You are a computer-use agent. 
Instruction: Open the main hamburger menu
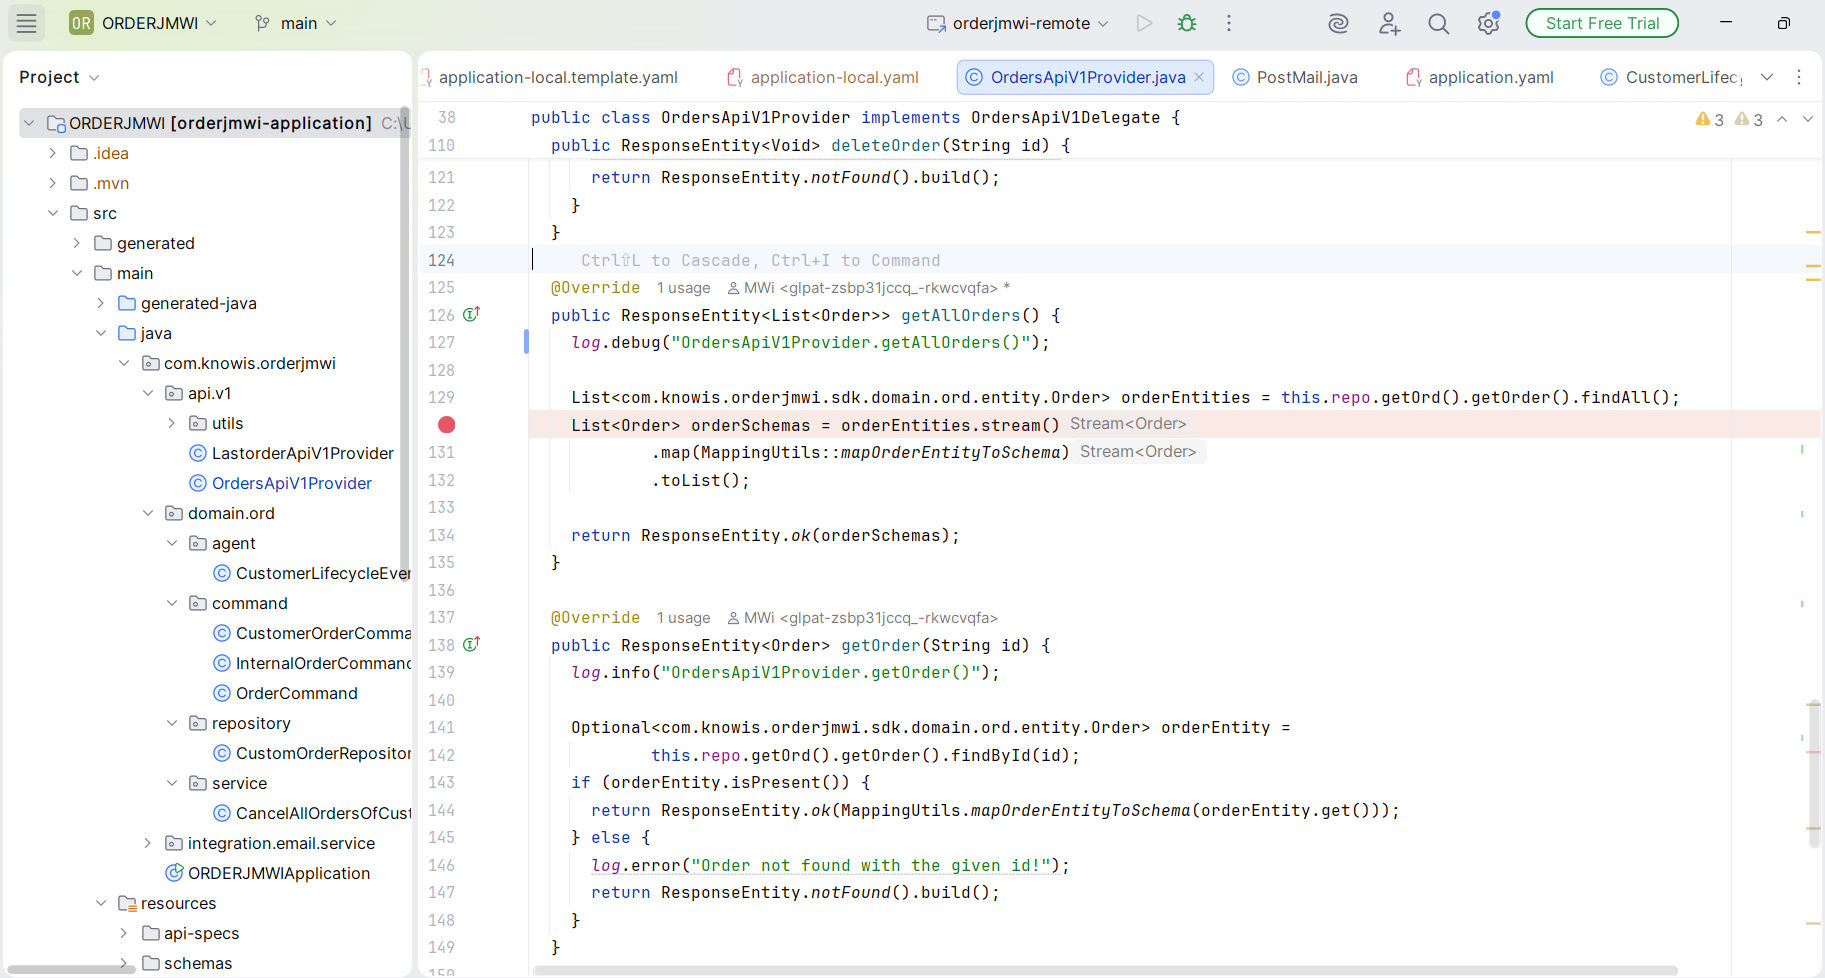click(26, 23)
